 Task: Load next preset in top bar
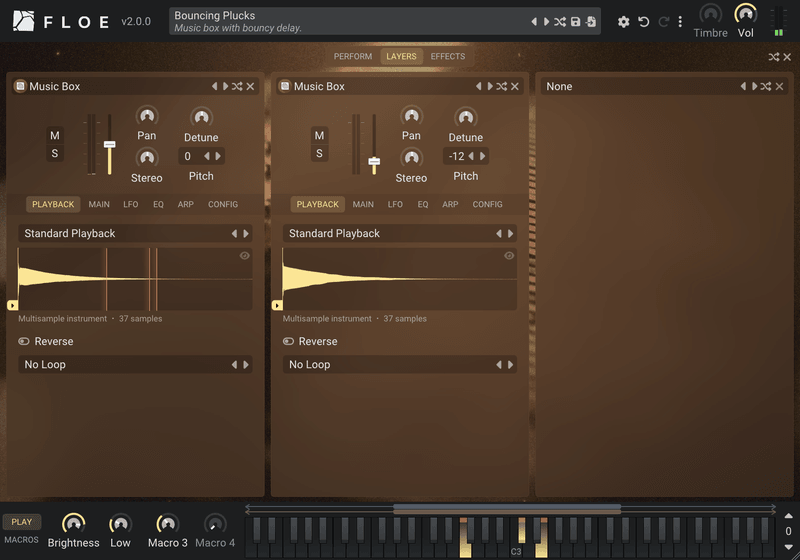[x=546, y=21]
